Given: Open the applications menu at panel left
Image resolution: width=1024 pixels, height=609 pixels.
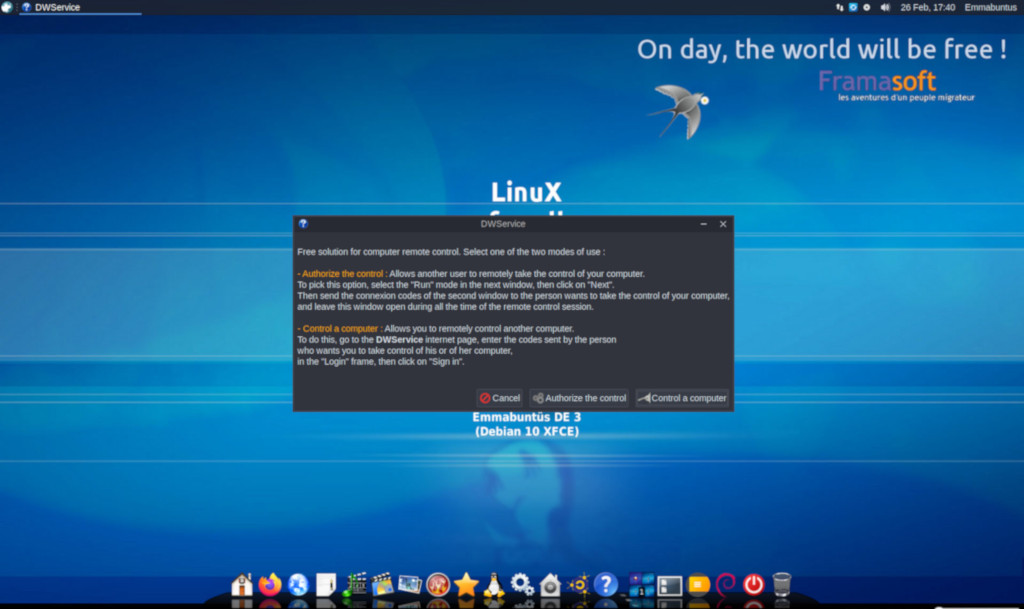Looking at the screenshot, I should click(x=7, y=7).
